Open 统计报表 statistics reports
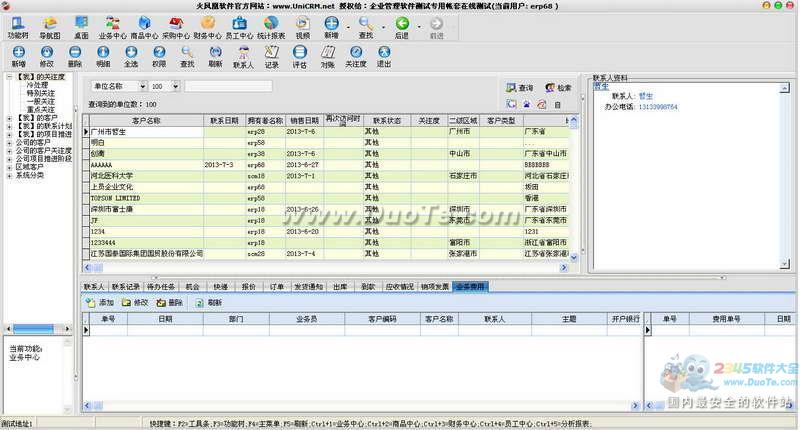800x430 pixels. pyautogui.click(x=271, y=28)
